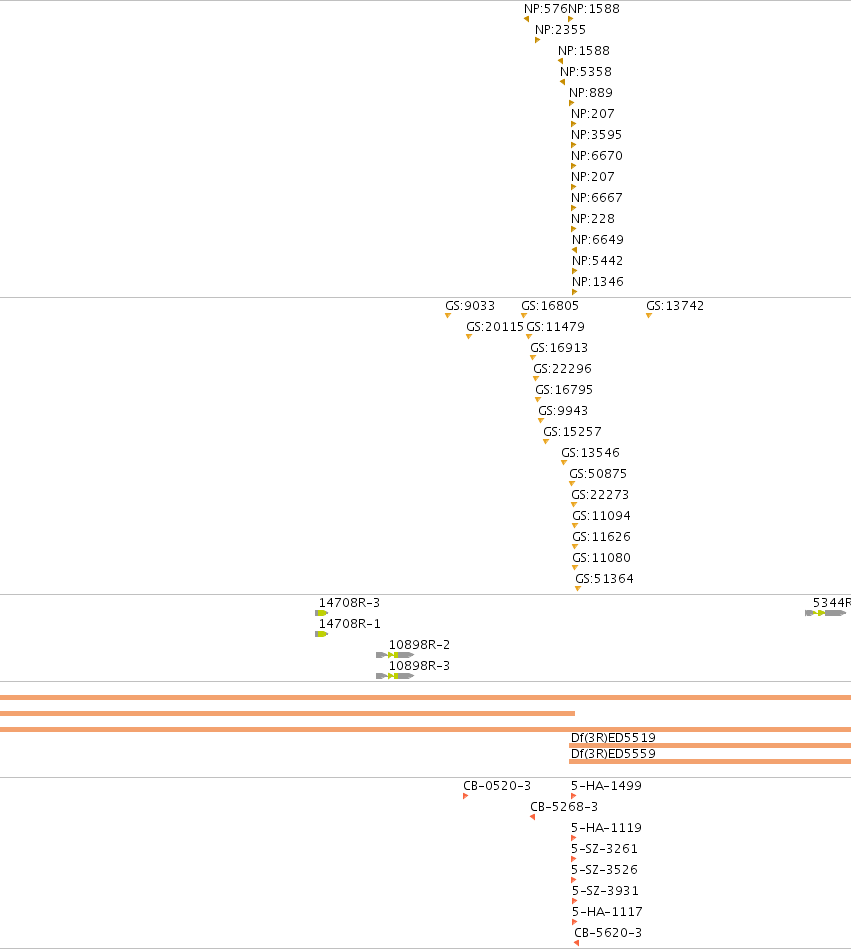Click the GS:11626 label
This screenshot has height=949, width=851.
[x=601, y=536]
